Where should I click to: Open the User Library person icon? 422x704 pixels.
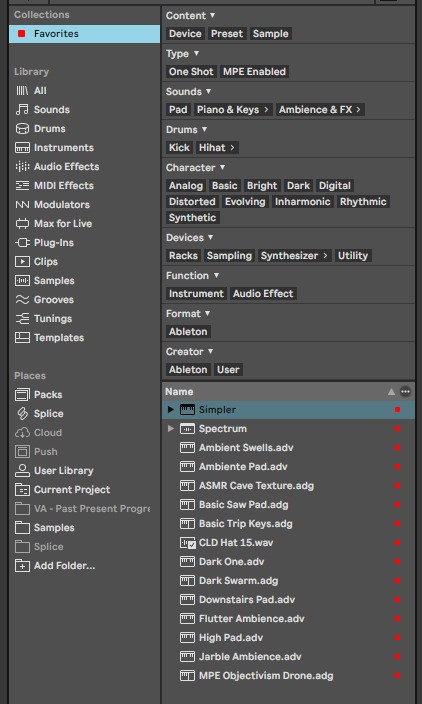tap(22, 471)
